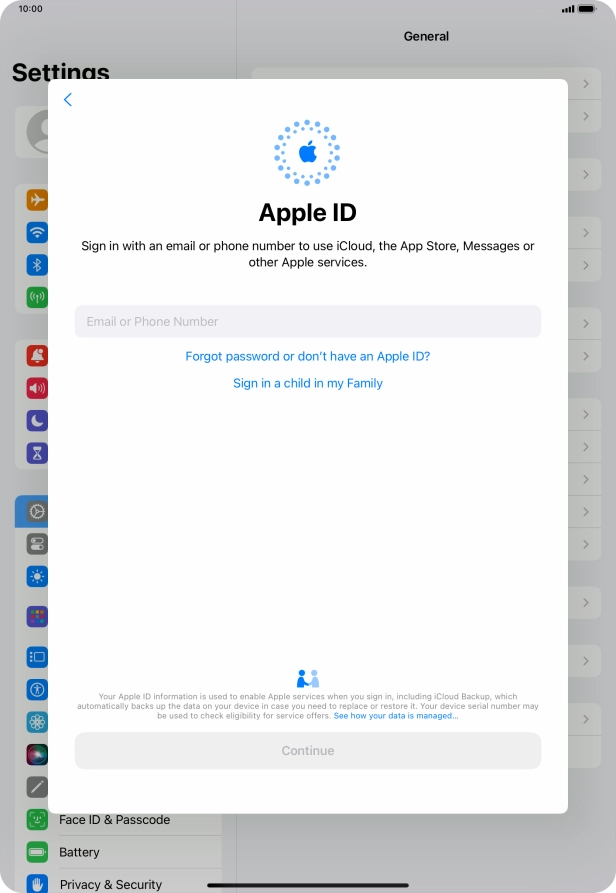
Task: Open Accessibility icon in sidebar
Action: (37, 690)
